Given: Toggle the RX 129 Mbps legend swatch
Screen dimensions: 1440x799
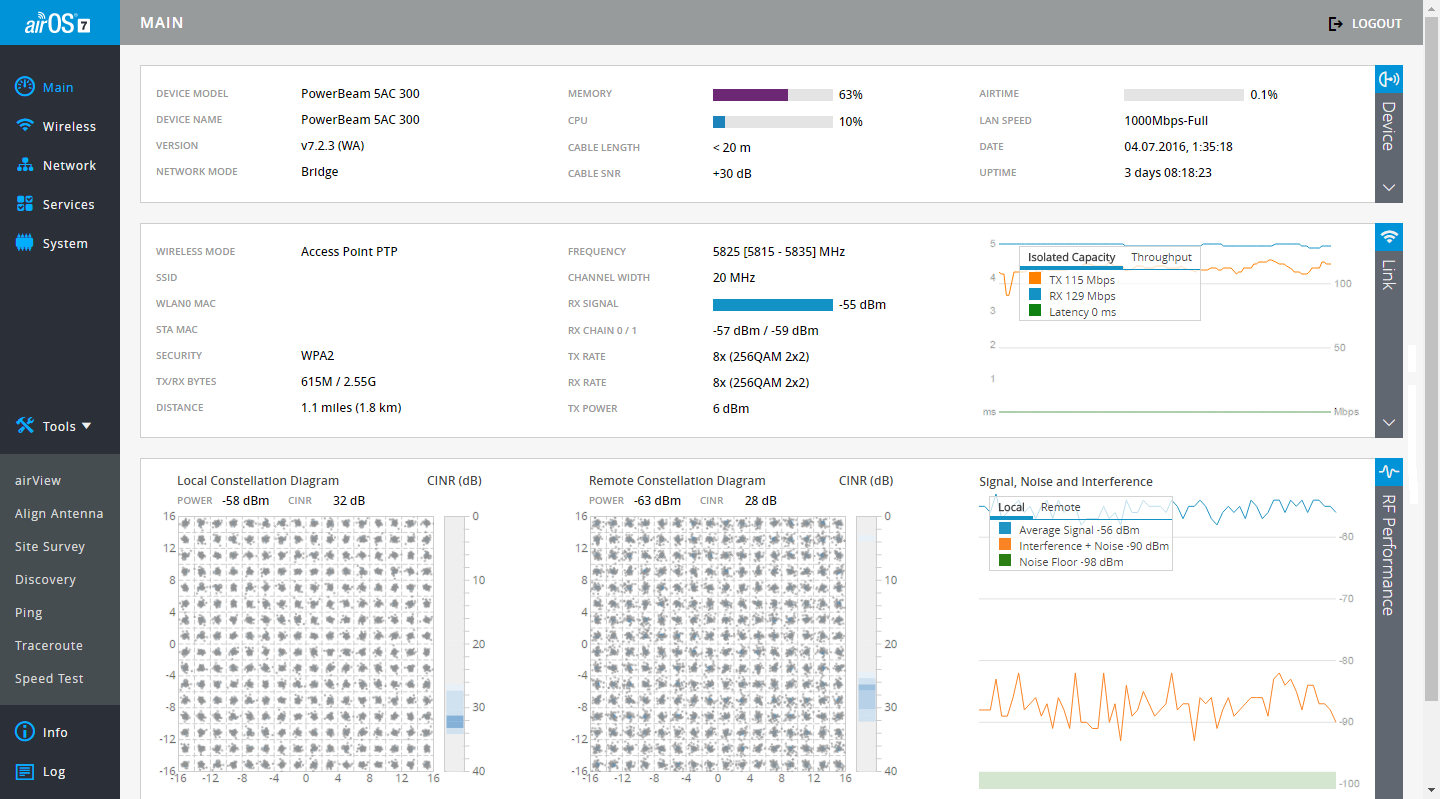Looking at the screenshot, I should (1035, 296).
